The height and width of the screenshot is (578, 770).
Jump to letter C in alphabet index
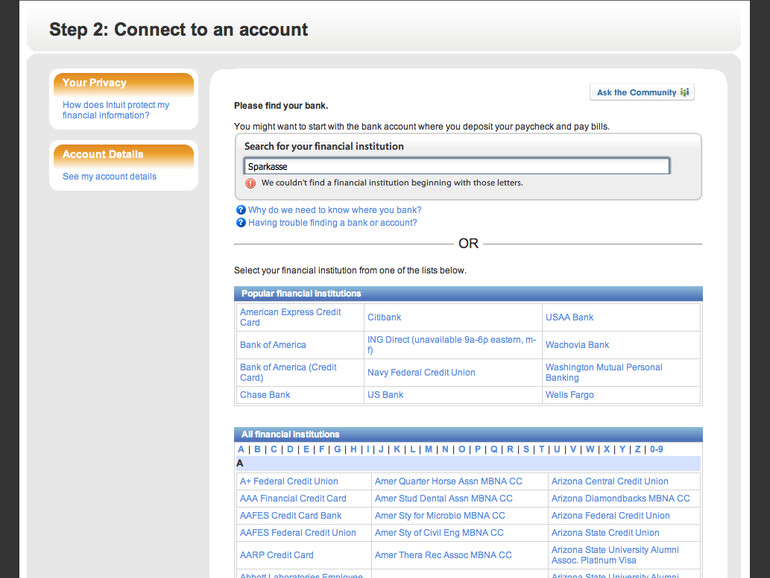tap(274, 449)
